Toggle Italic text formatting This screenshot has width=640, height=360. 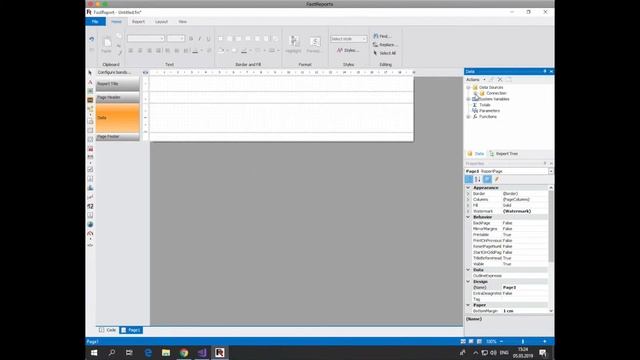(200, 38)
